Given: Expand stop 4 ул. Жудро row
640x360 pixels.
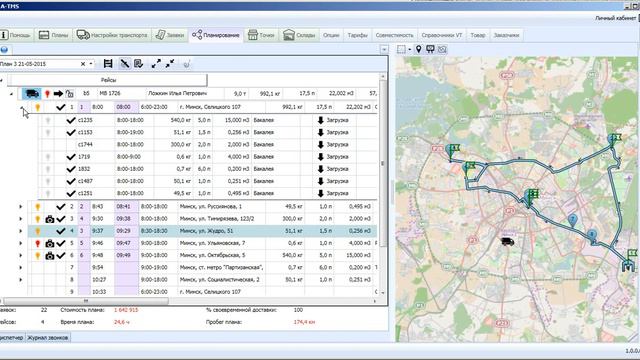Looking at the screenshot, I should 21,231.
